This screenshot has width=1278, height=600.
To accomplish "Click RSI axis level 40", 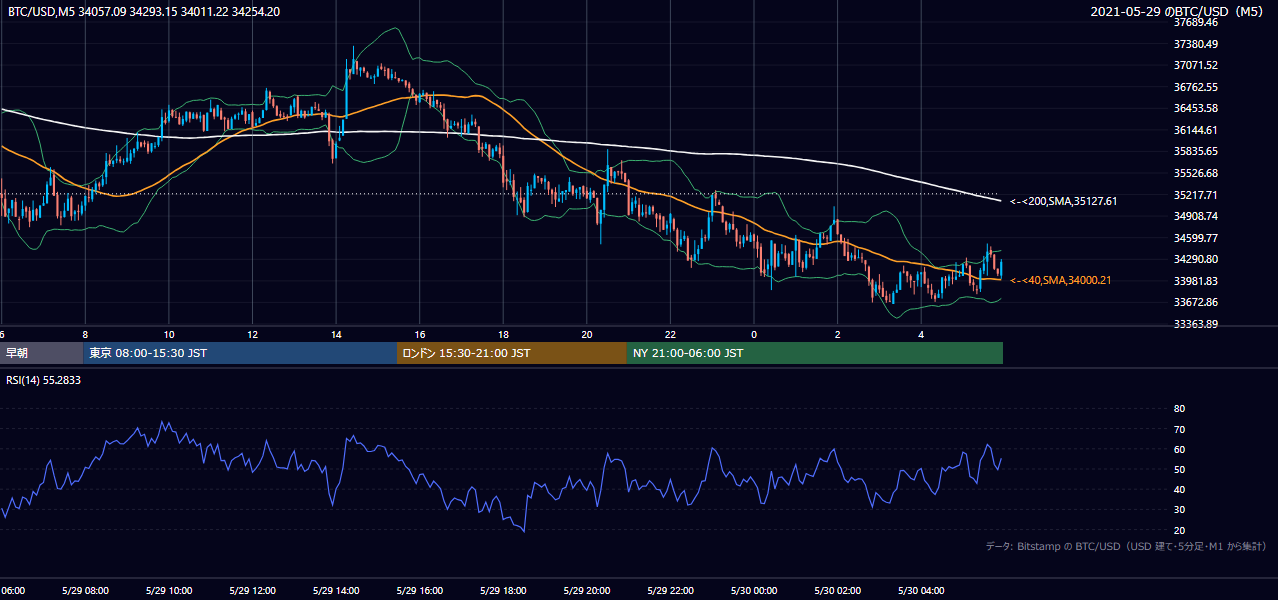I will (1179, 489).
